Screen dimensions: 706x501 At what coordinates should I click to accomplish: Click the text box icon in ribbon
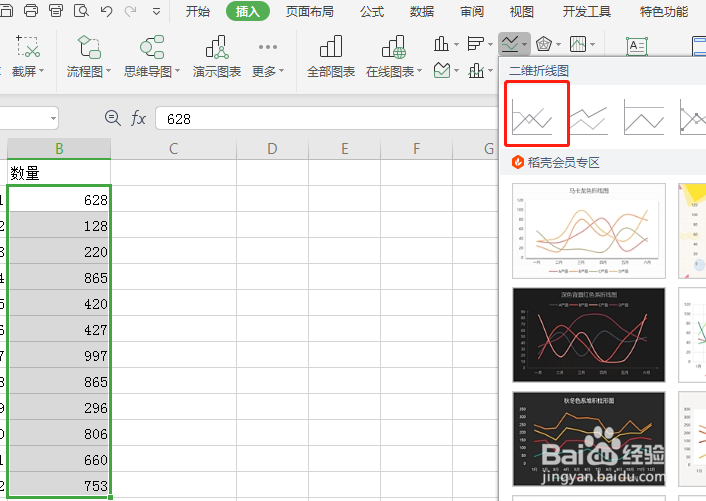point(637,46)
